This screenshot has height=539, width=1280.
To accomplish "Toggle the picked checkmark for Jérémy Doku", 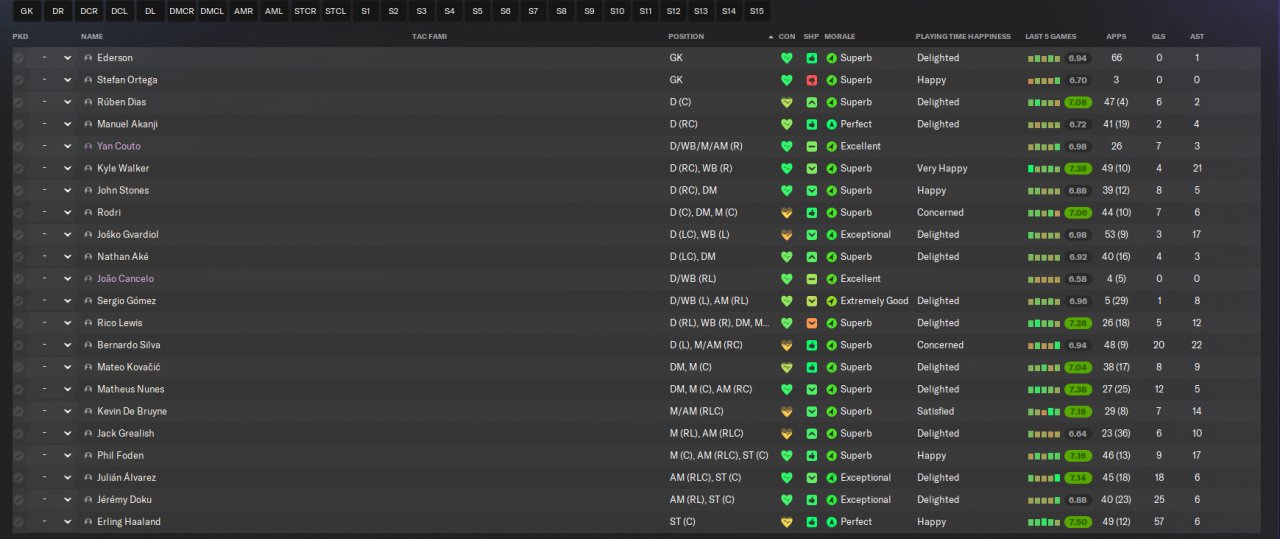I will tap(18, 500).
